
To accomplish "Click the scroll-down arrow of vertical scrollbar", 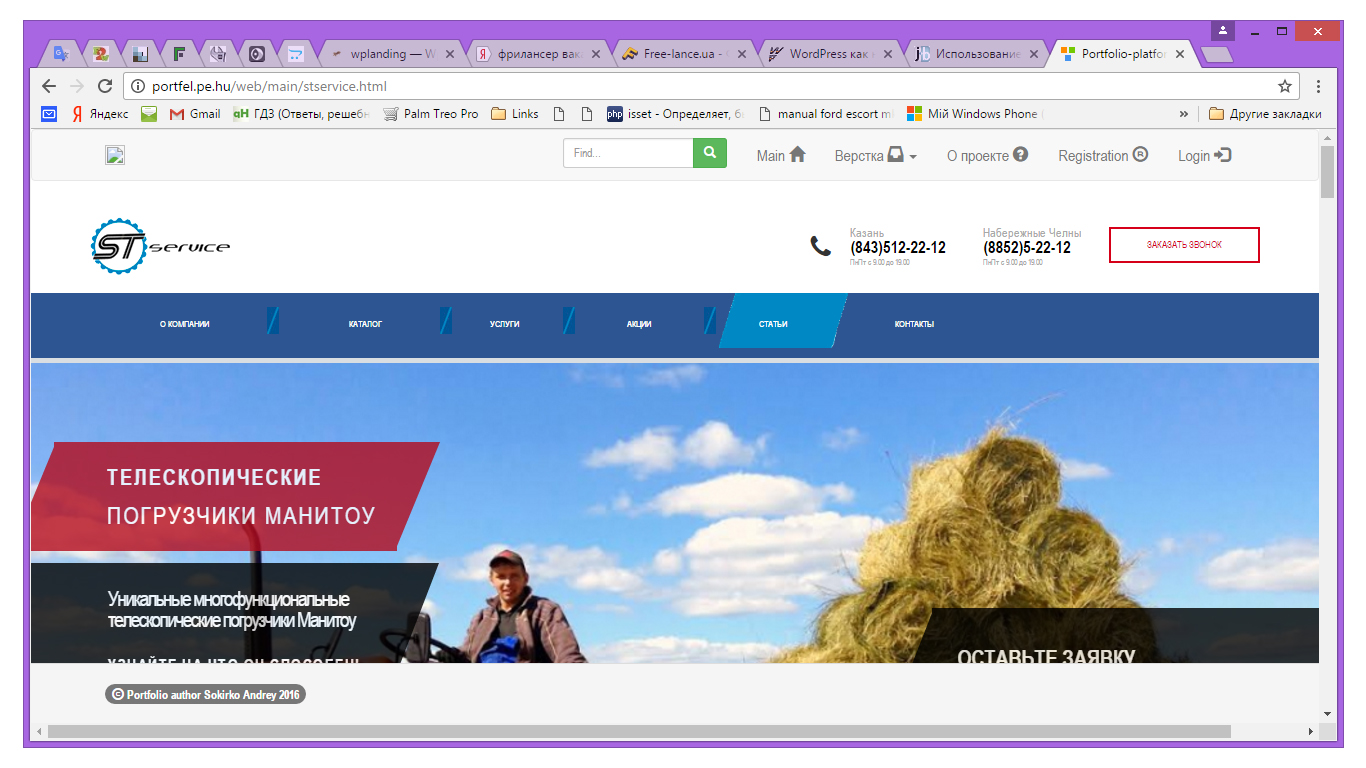I will tap(1327, 713).
